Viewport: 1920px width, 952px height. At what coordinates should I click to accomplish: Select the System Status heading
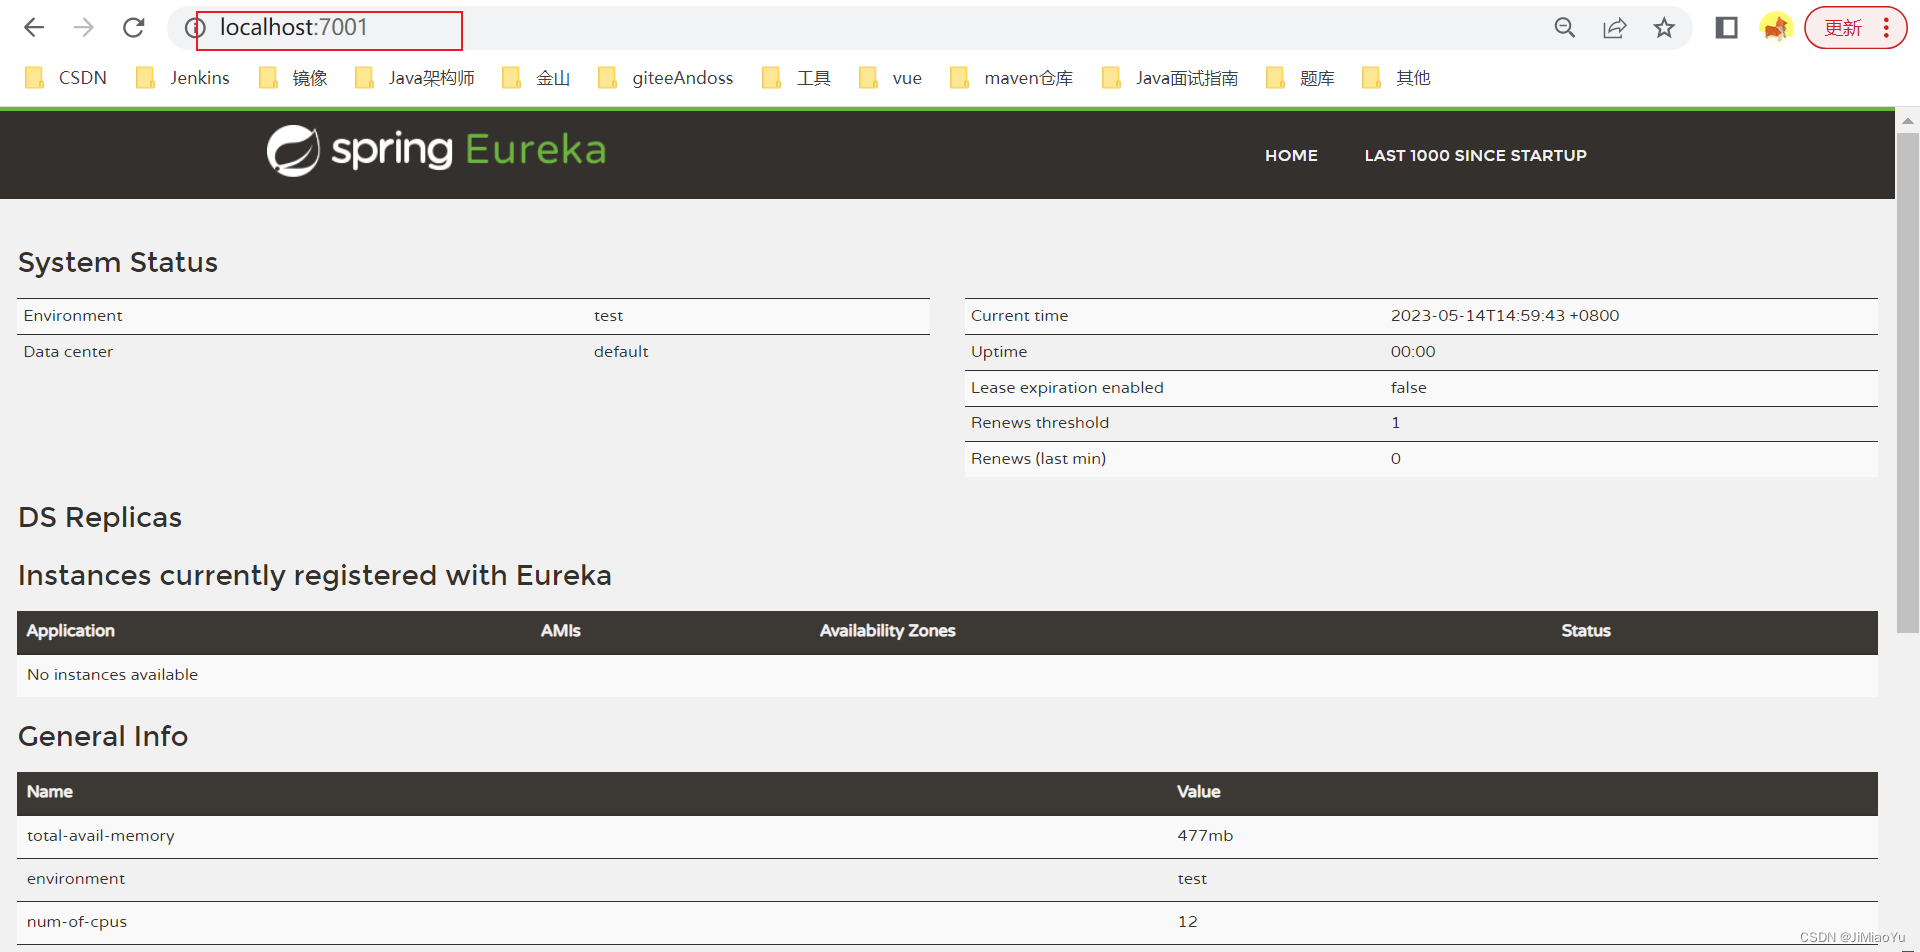(118, 262)
